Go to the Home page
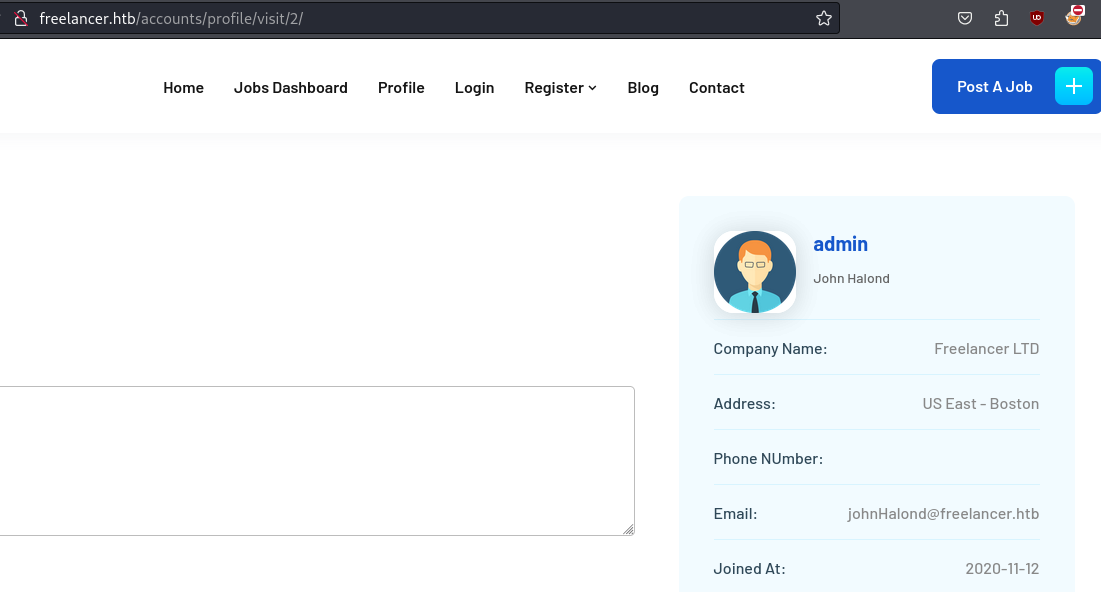 (183, 88)
